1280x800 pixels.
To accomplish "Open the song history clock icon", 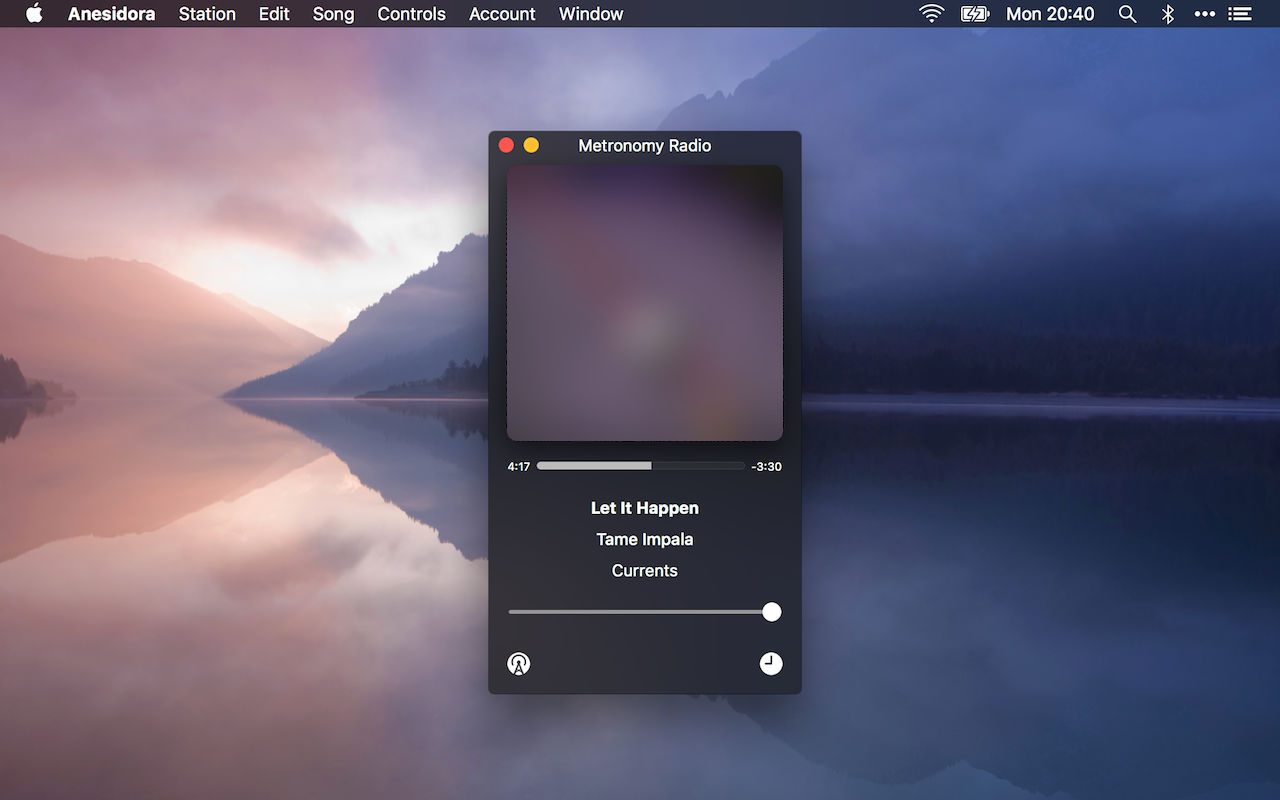I will click(771, 663).
